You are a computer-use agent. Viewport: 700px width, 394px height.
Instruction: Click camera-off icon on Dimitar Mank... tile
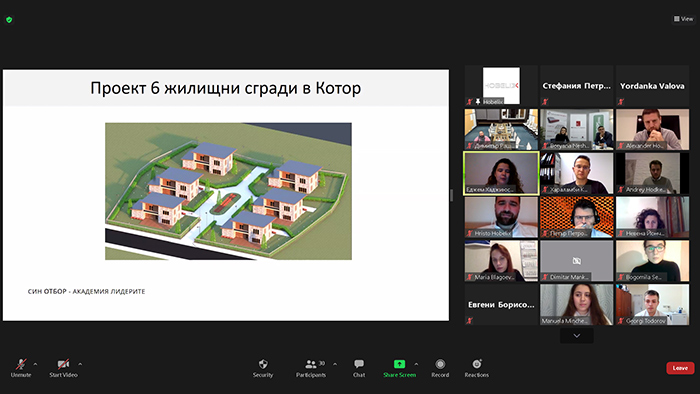coord(577,261)
